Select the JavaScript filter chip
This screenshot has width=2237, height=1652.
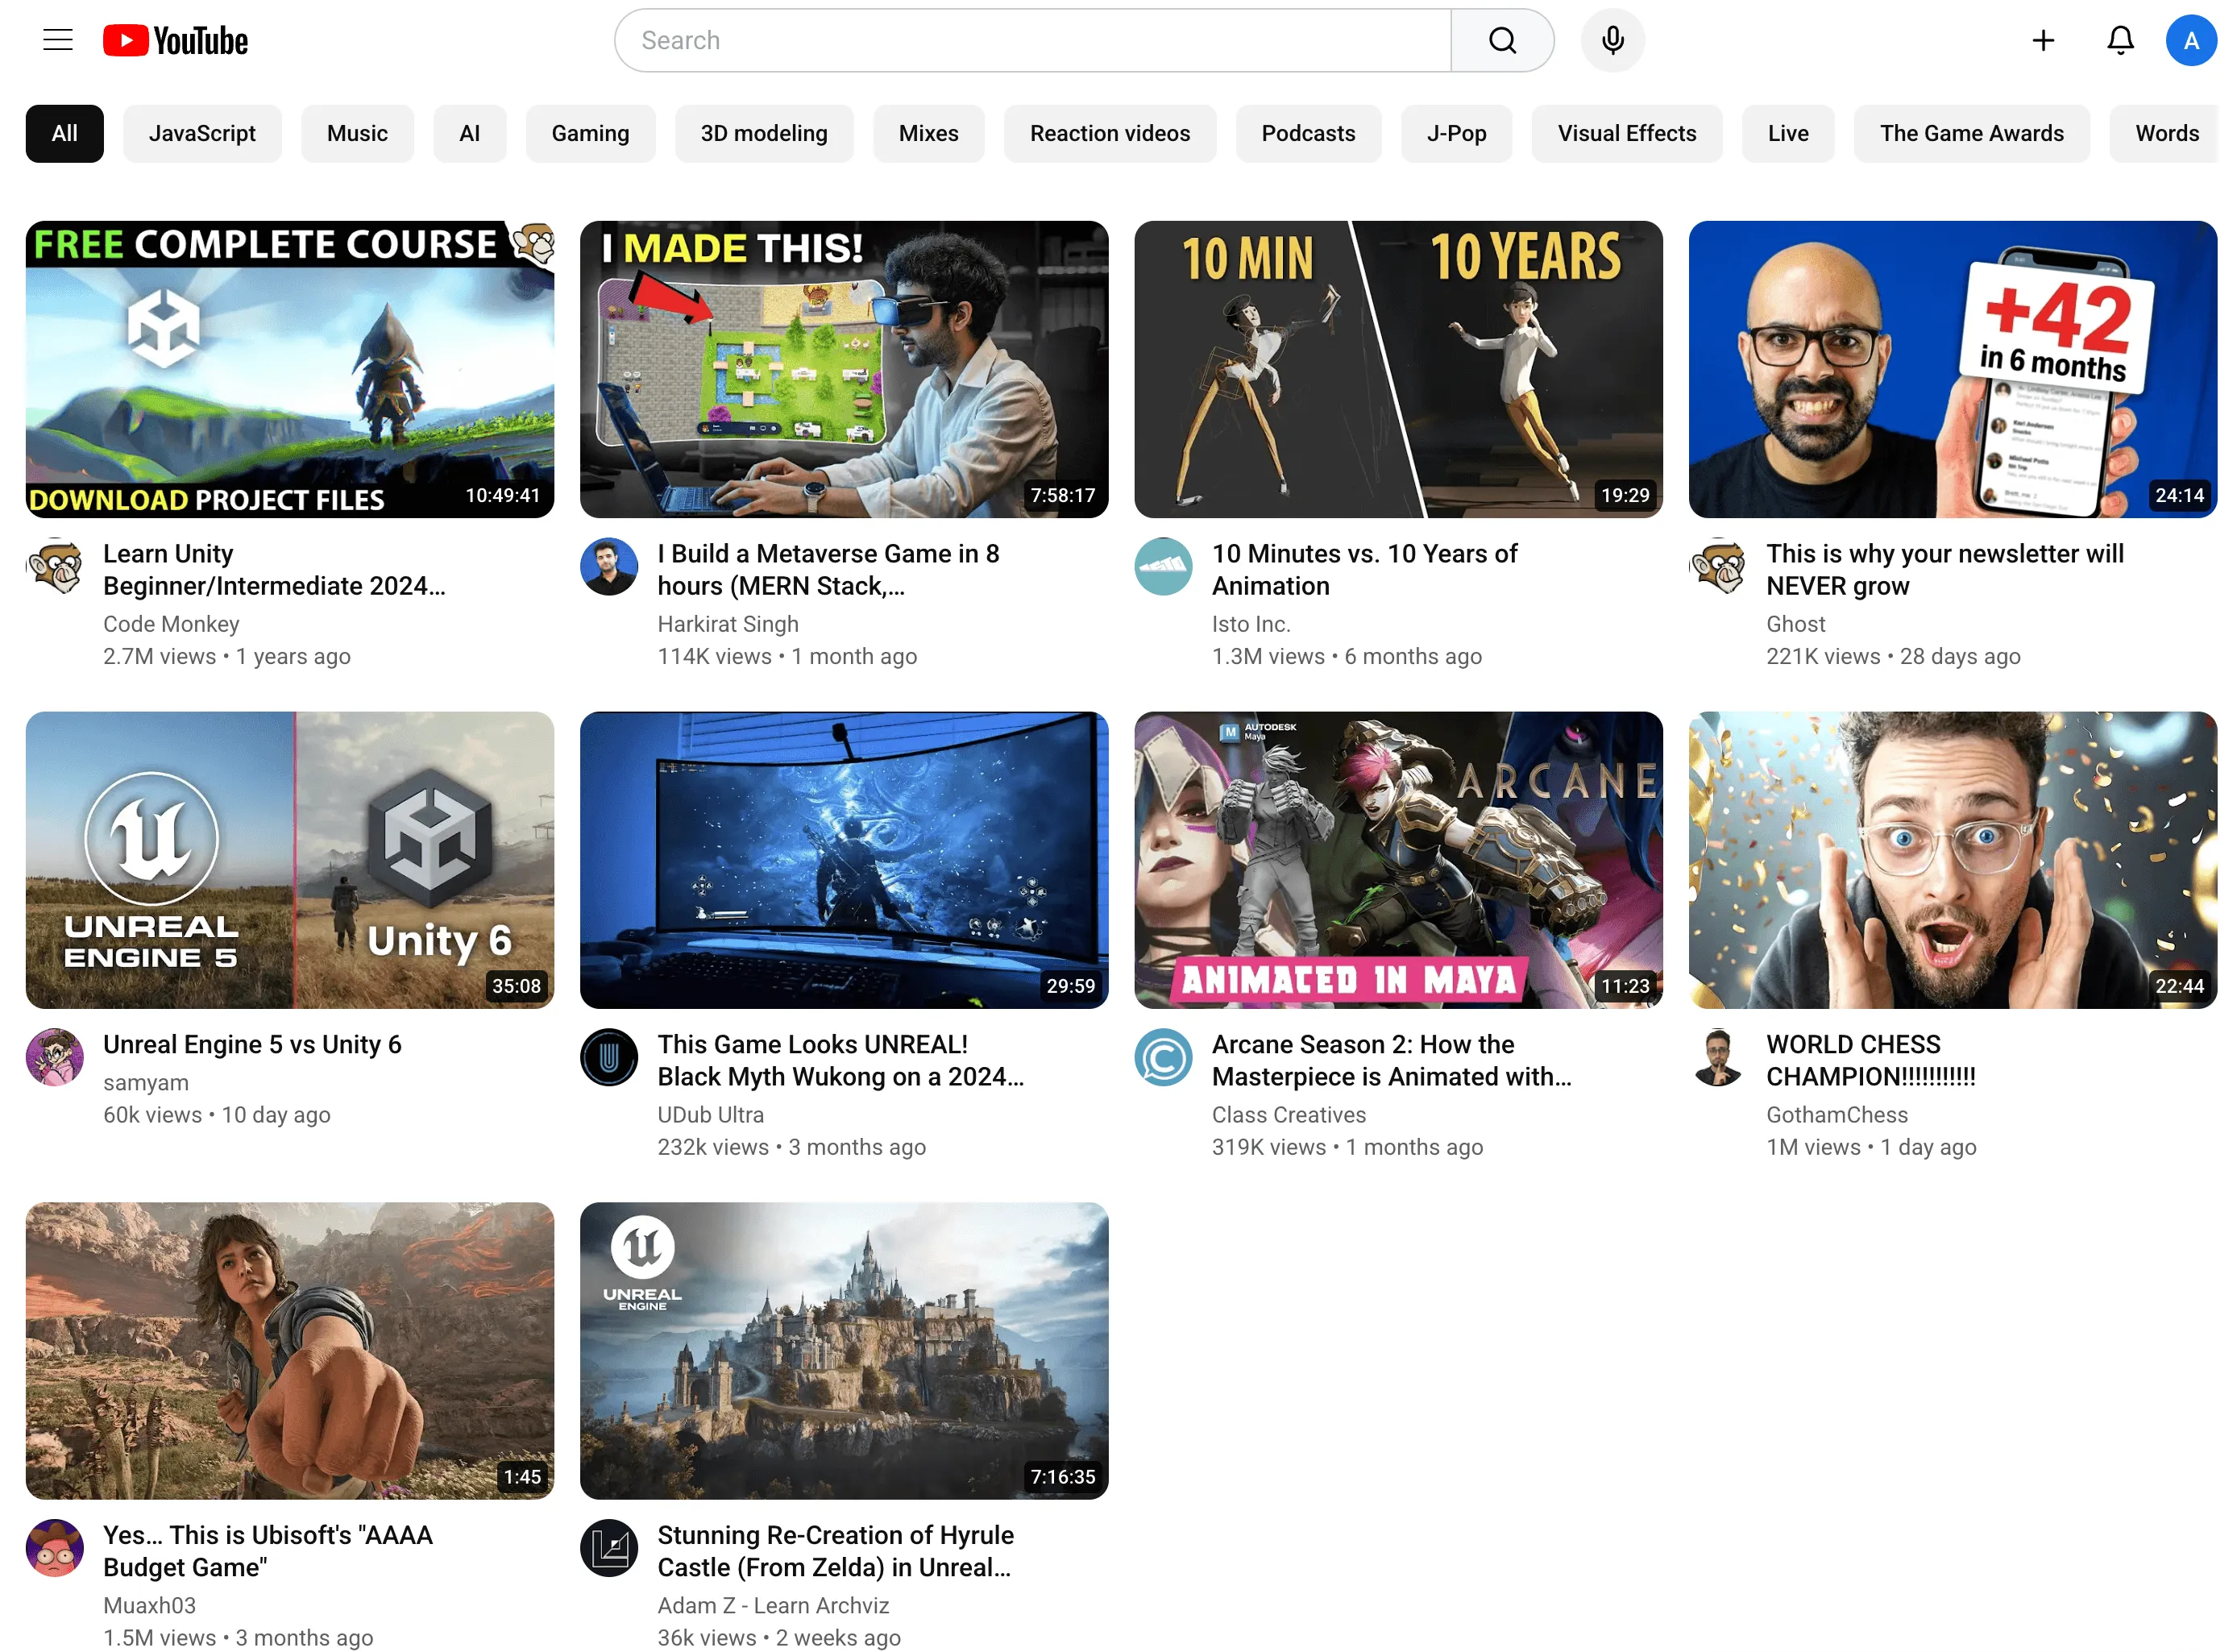(x=202, y=133)
